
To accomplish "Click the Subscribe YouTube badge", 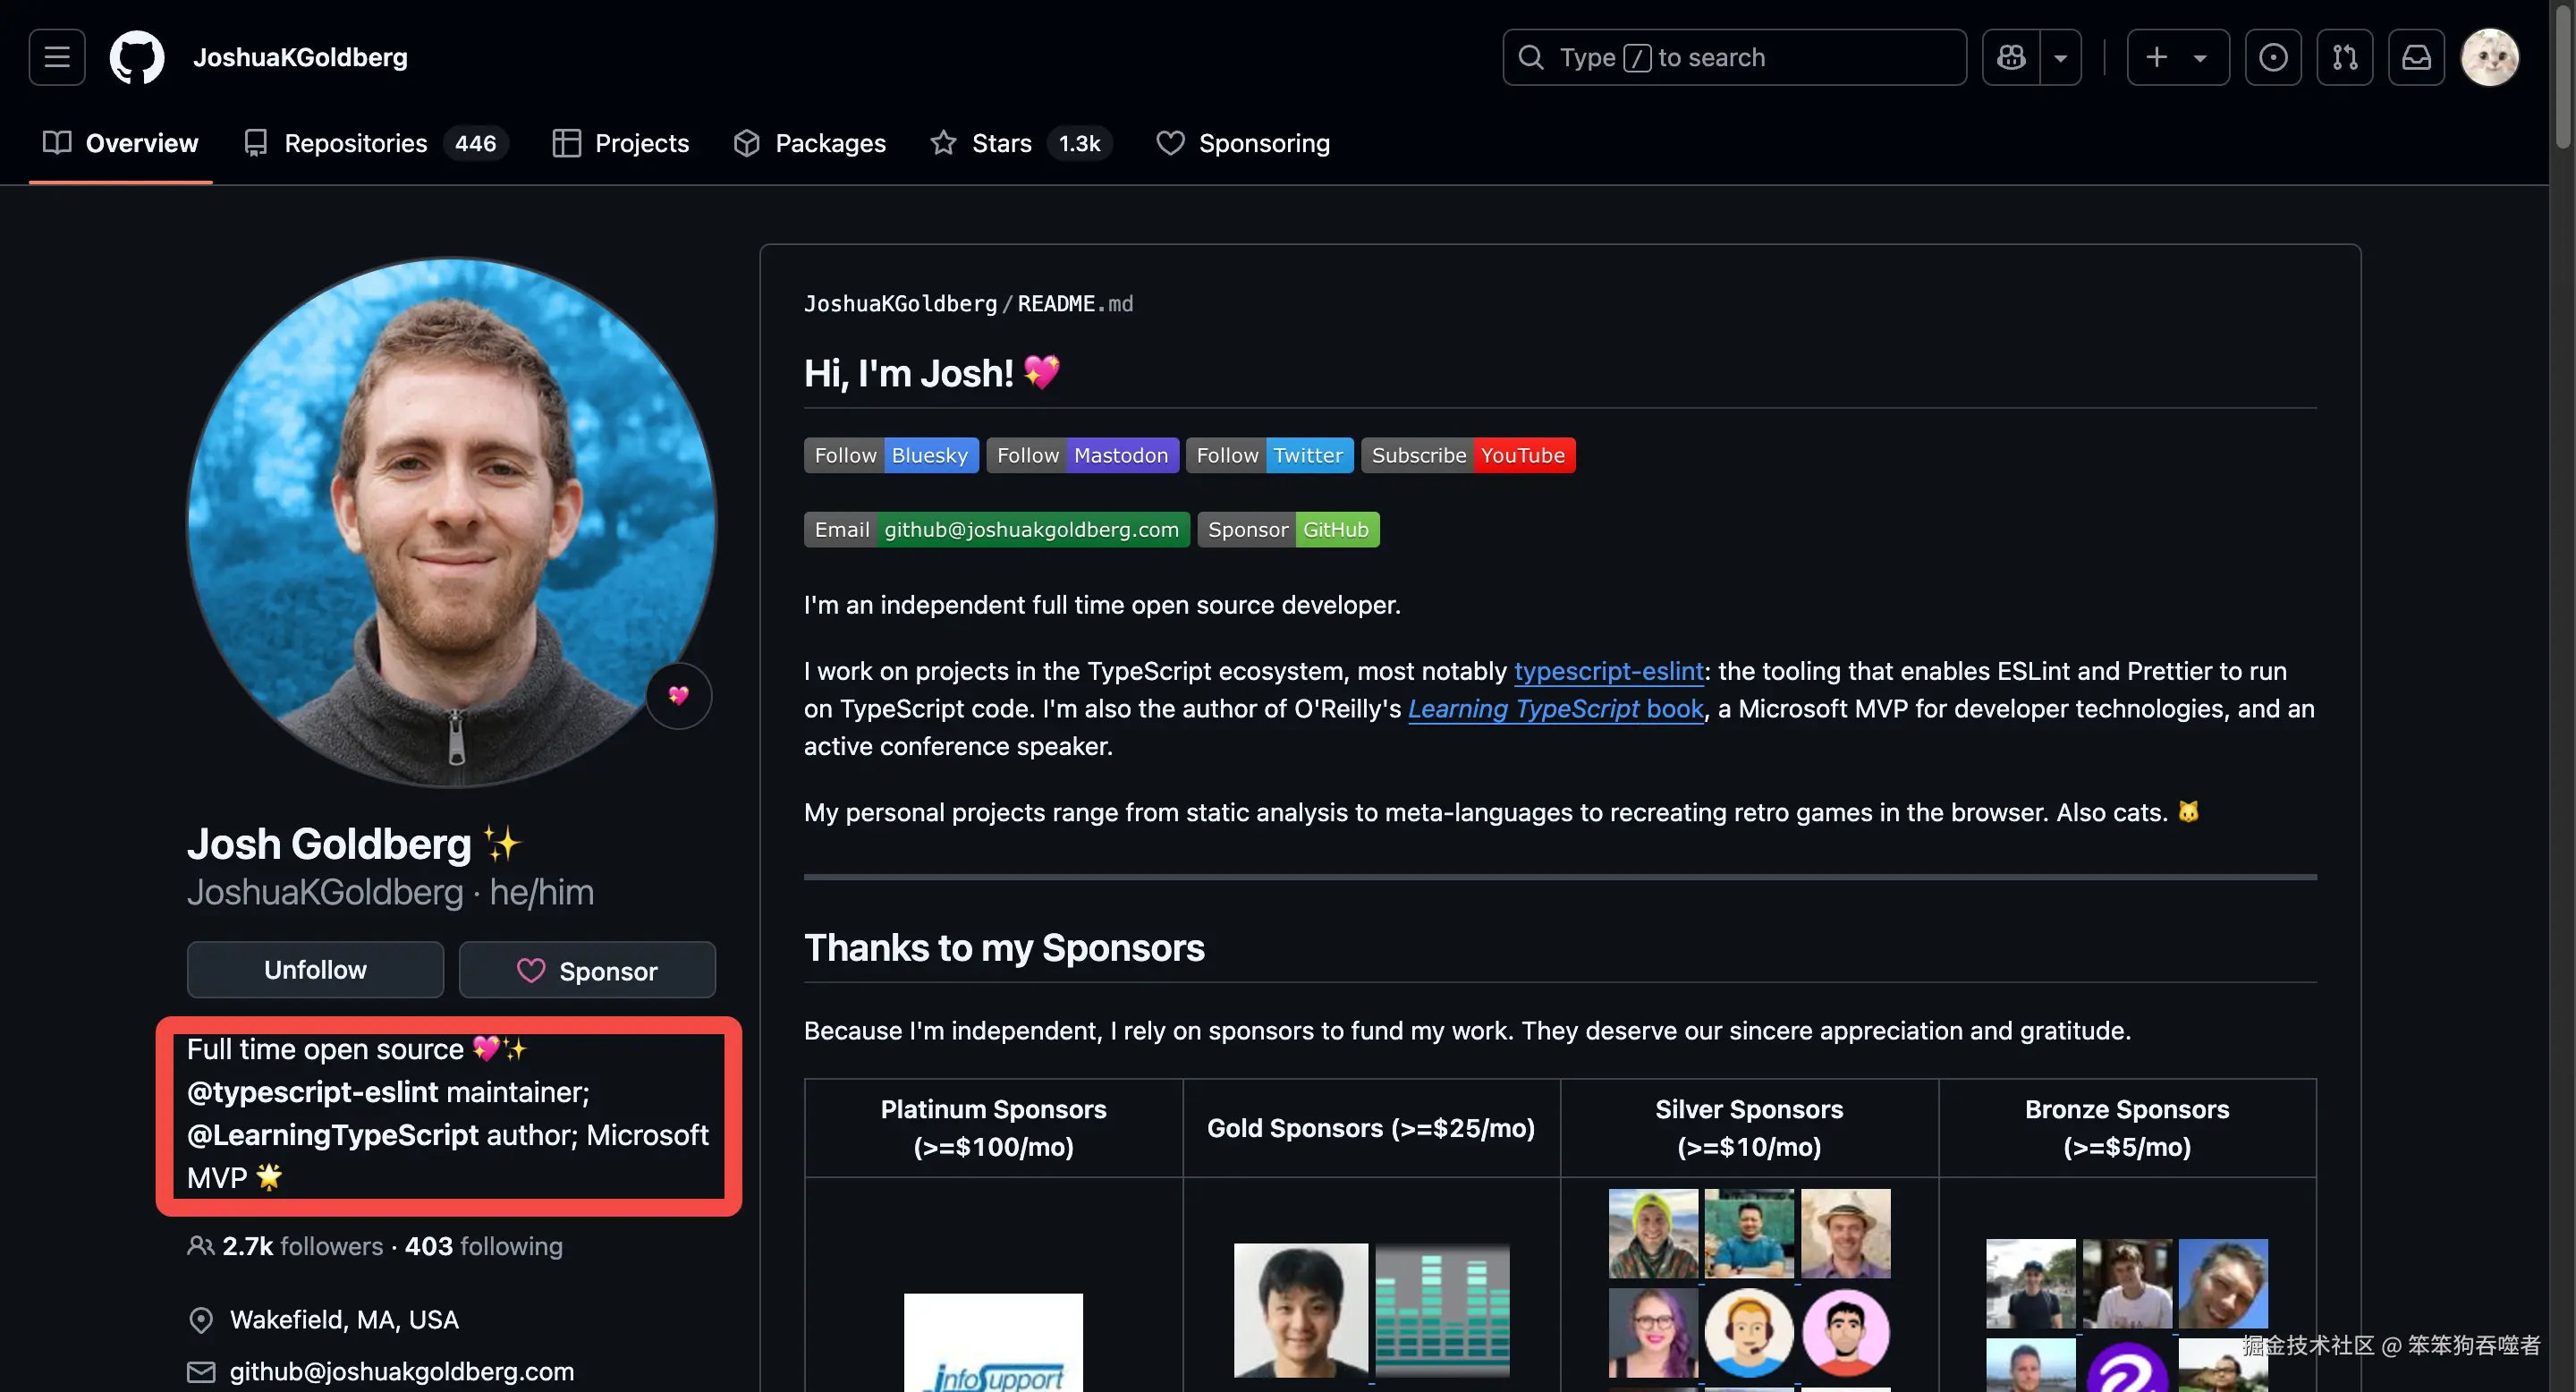I will pyautogui.click(x=1467, y=455).
